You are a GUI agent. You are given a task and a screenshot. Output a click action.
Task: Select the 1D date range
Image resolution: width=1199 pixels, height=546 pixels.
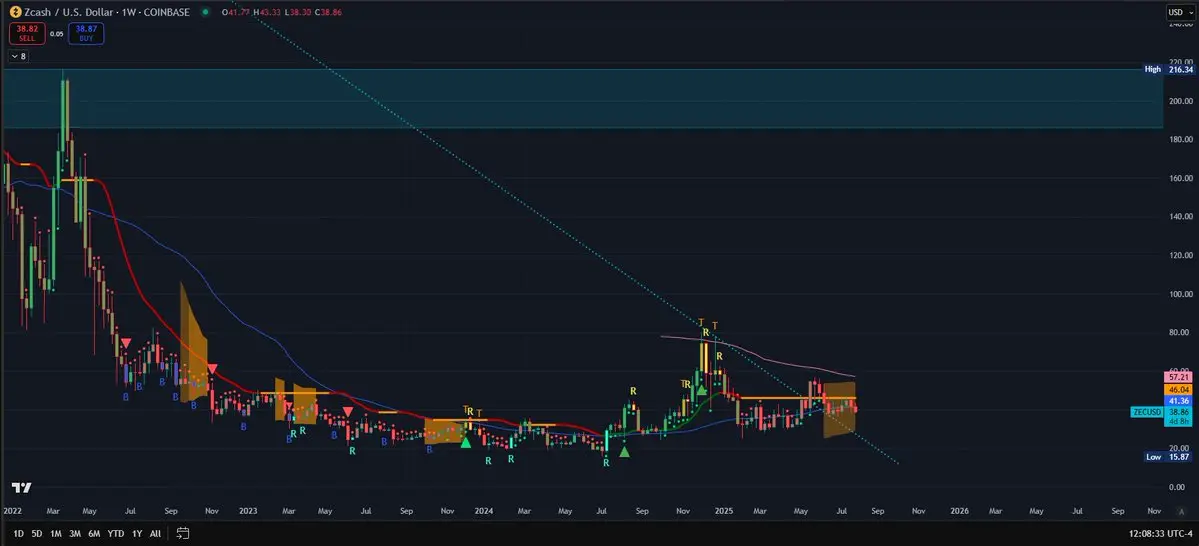pos(18,534)
